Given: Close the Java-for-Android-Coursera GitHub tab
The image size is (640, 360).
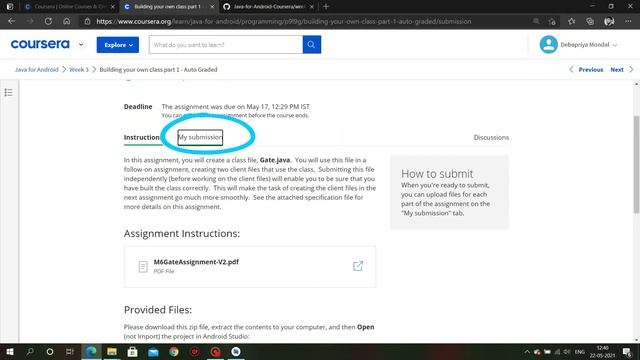Looking at the screenshot, I should coord(312,7).
